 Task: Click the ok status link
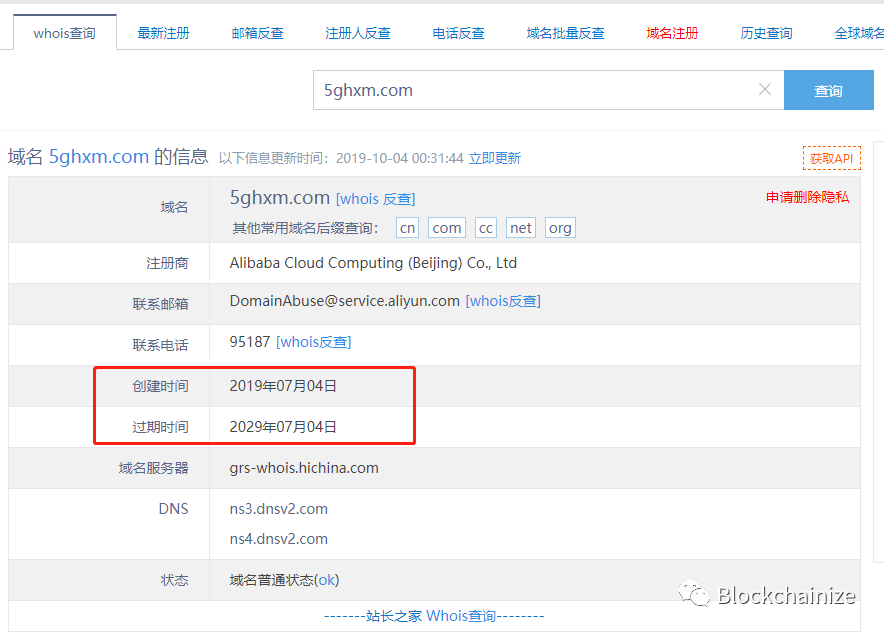coord(327,580)
